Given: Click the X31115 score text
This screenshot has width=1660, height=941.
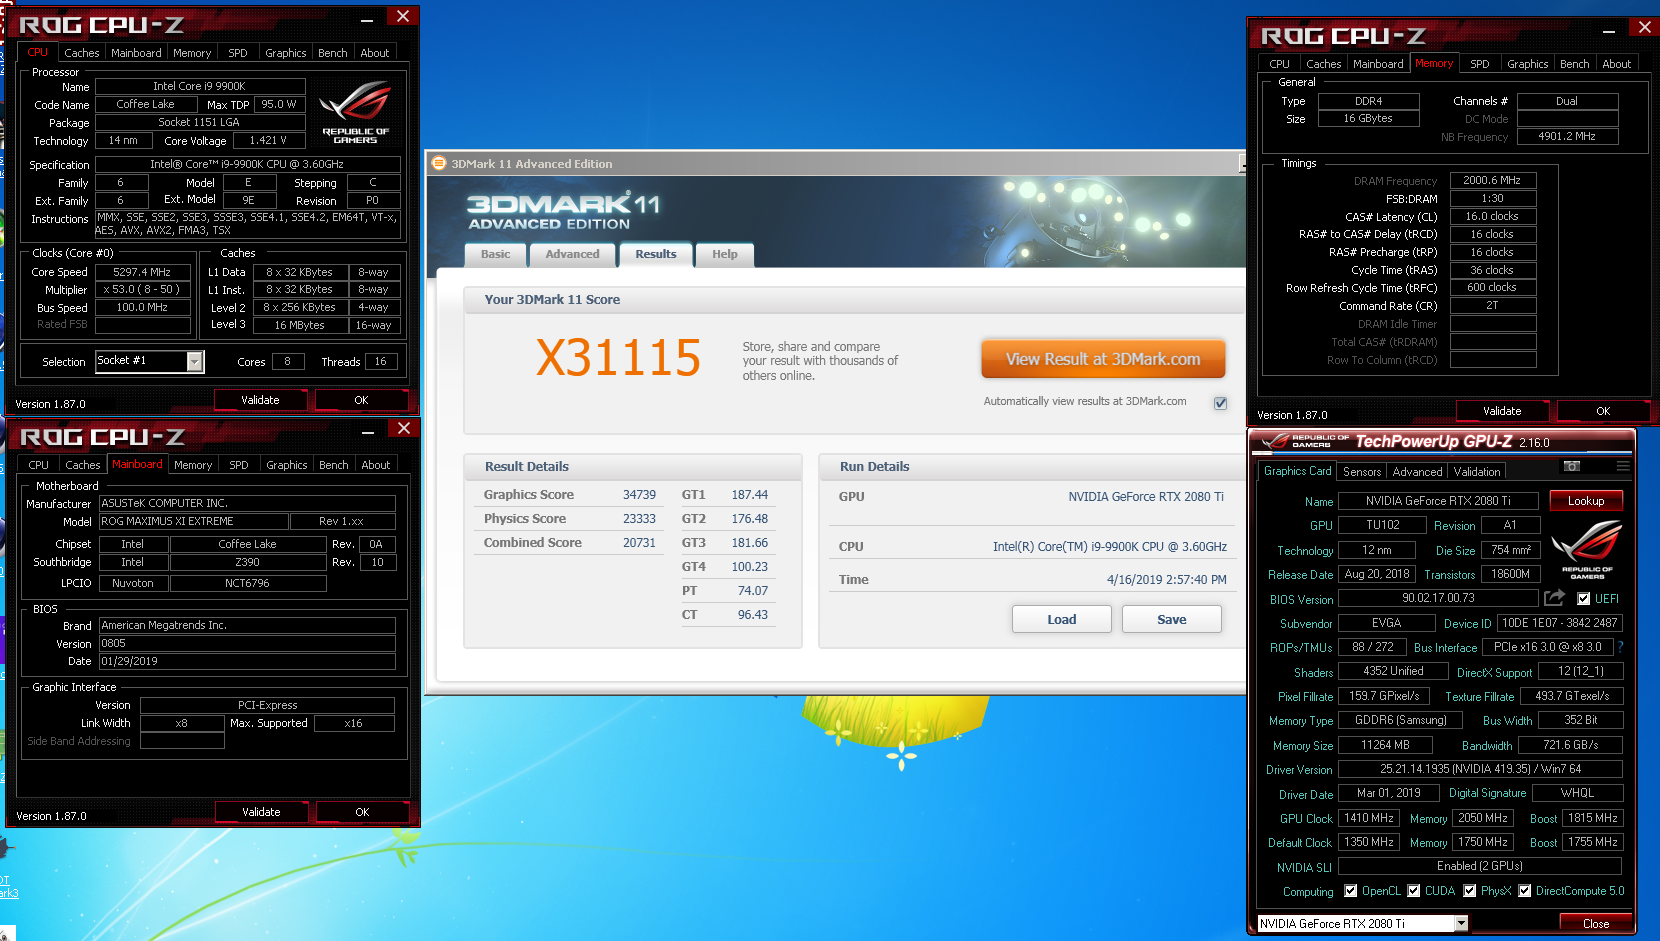Looking at the screenshot, I should pyautogui.click(x=618, y=358).
